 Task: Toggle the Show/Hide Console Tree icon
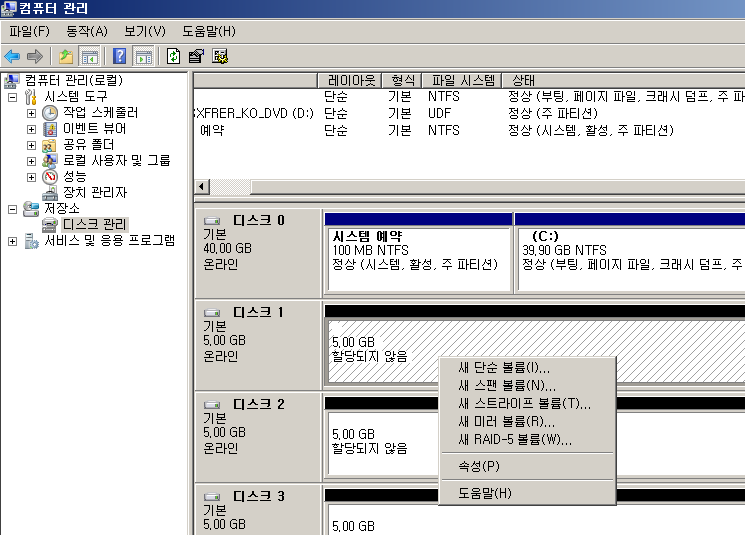[x=89, y=57]
